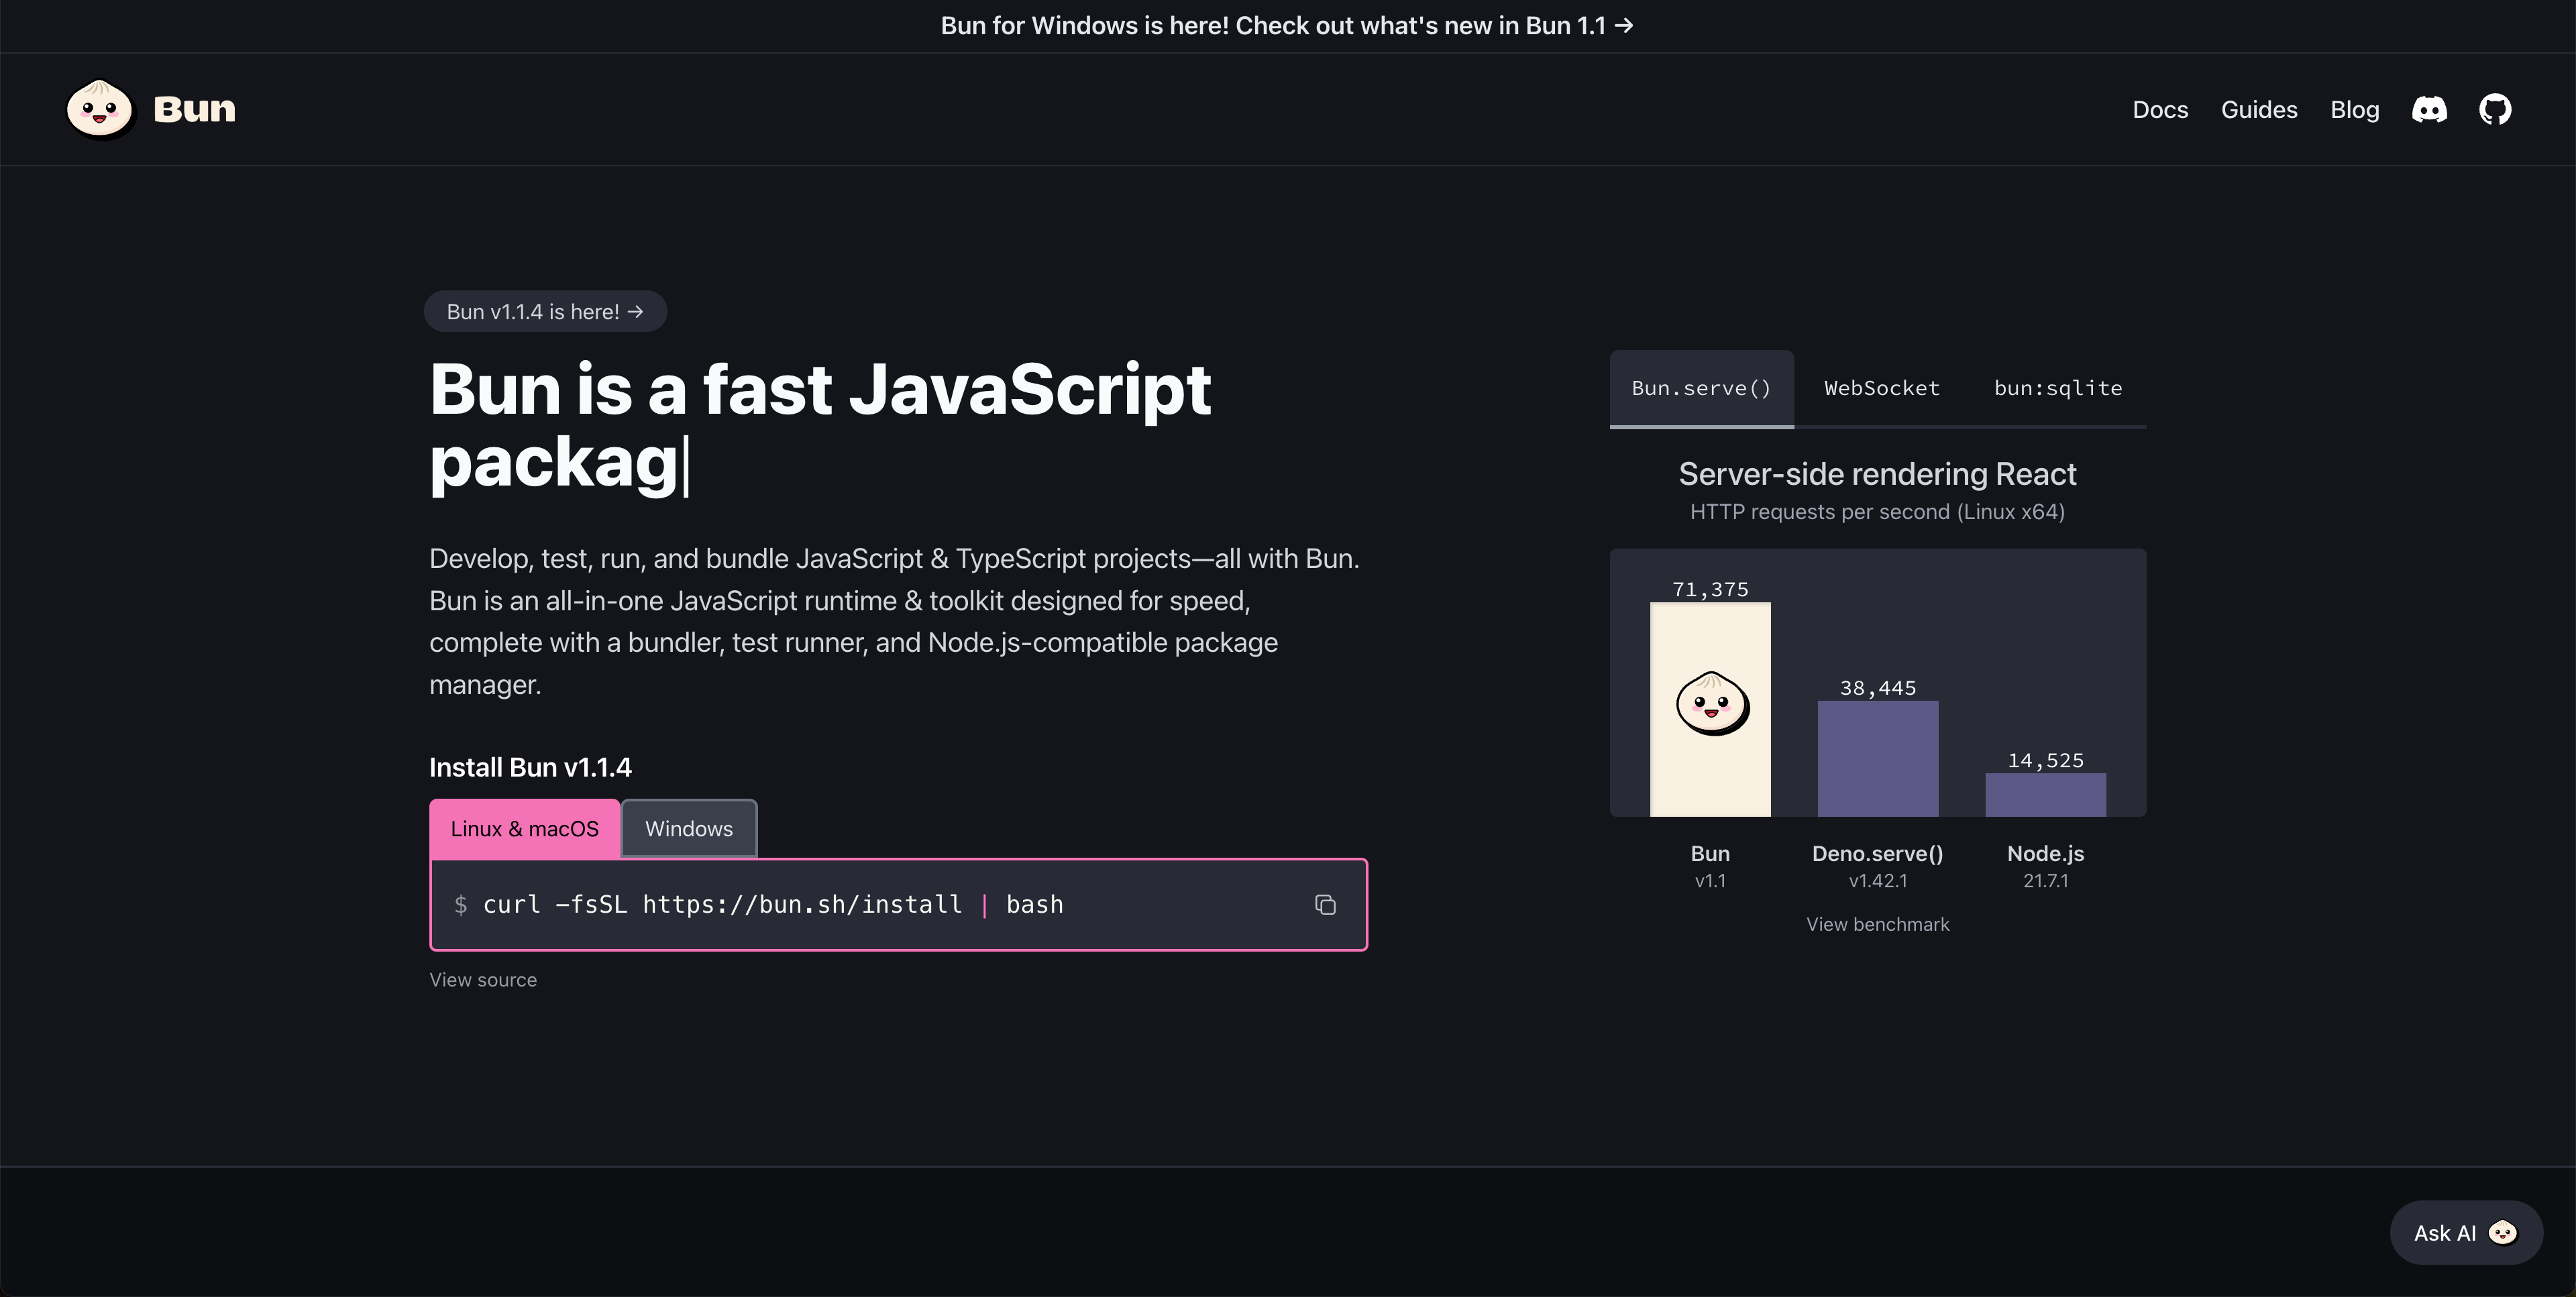2576x1297 pixels.
Task: Select the Bun.serve() benchmark tab
Action: (x=1701, y=388)
